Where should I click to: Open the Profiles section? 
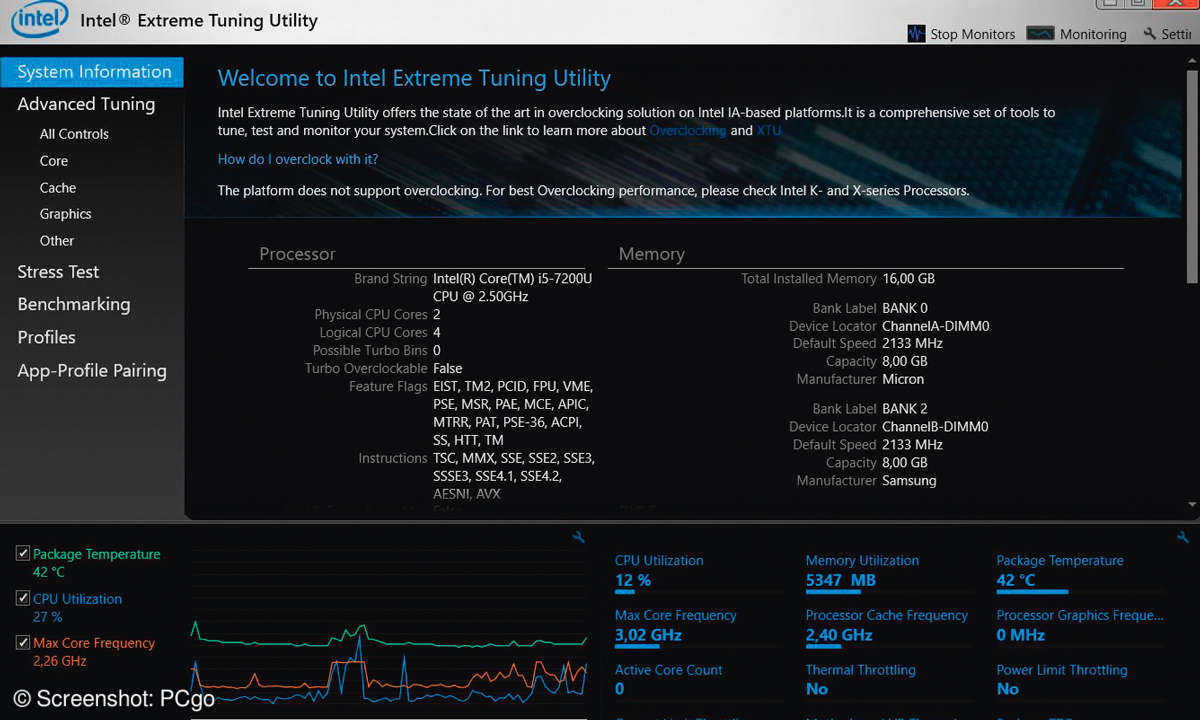(46, 337)
